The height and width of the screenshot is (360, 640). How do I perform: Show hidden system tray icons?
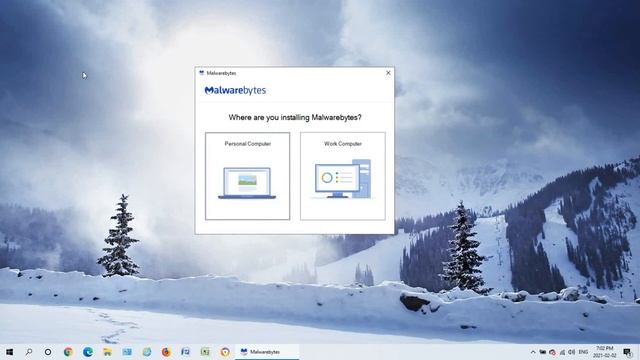(533, 352)
